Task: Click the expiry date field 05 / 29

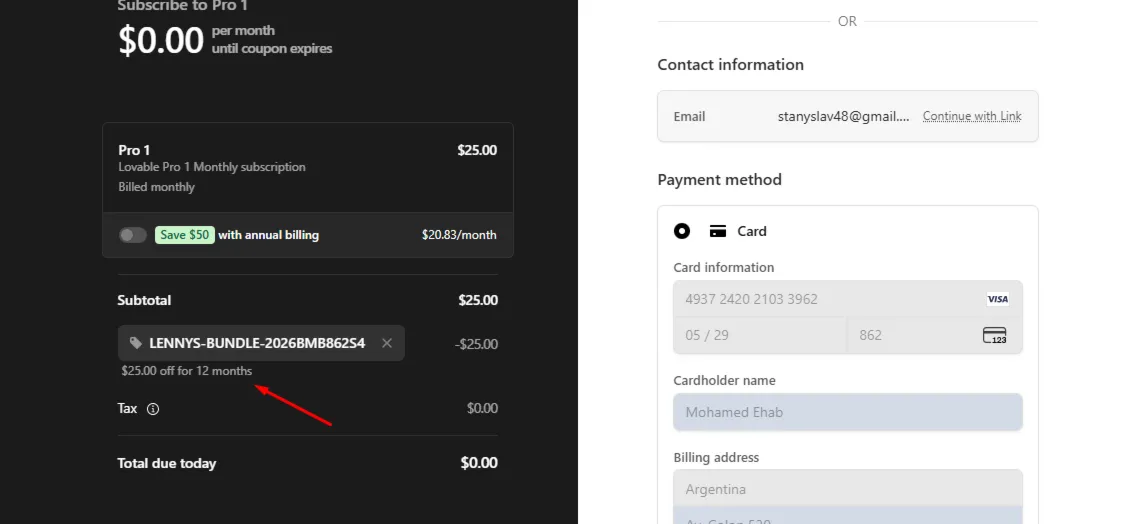Action: [x=760, y=335]
